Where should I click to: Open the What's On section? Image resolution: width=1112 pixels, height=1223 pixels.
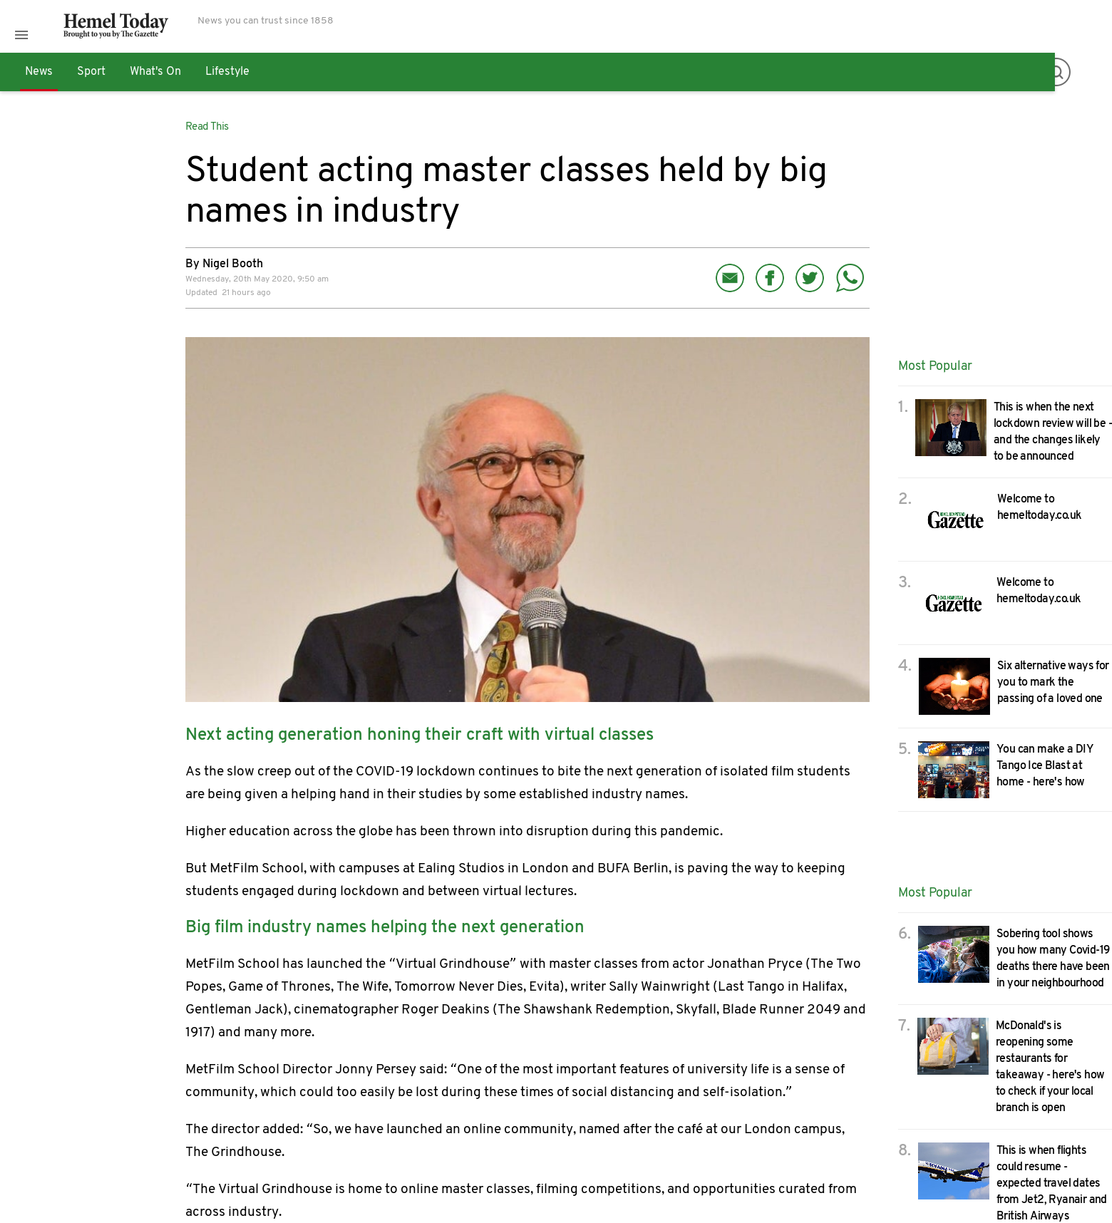click(x=155, y=71)
